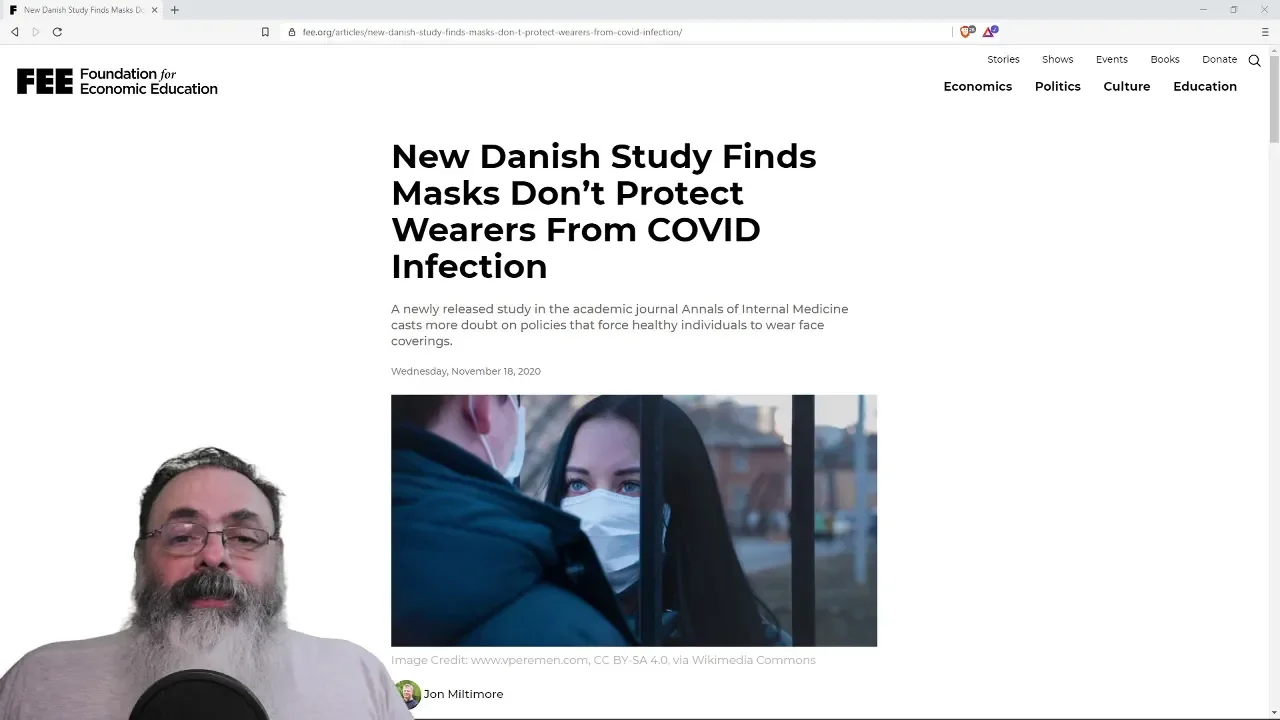Open the Economics menu item

point(978,86)
